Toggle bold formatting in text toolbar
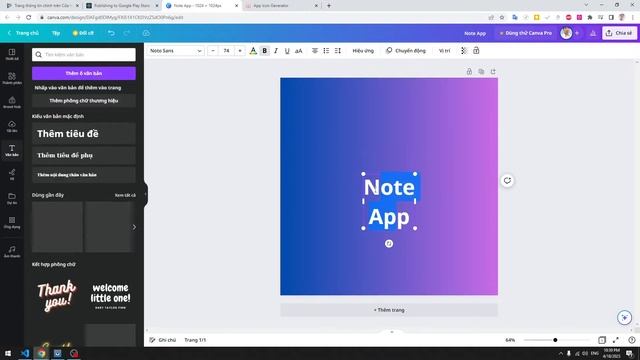Image resolution: width=640 pixels, height=360 pixels. [x=264, y=51]
